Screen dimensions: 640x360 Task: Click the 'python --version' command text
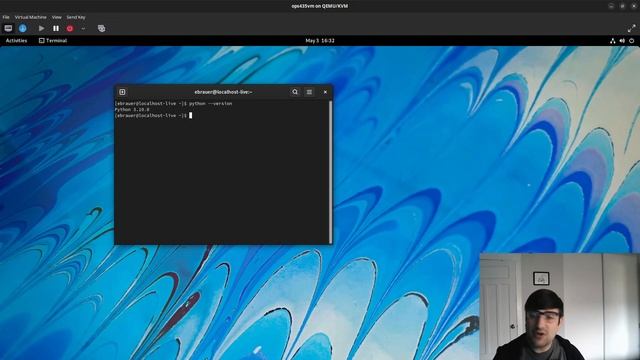210,104
